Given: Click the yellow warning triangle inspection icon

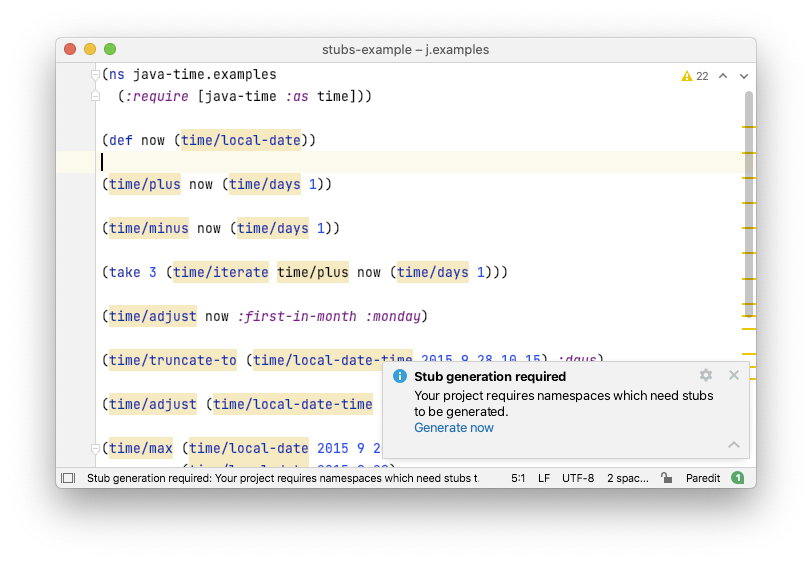Looking at the screenshot, I should [687, 76].
